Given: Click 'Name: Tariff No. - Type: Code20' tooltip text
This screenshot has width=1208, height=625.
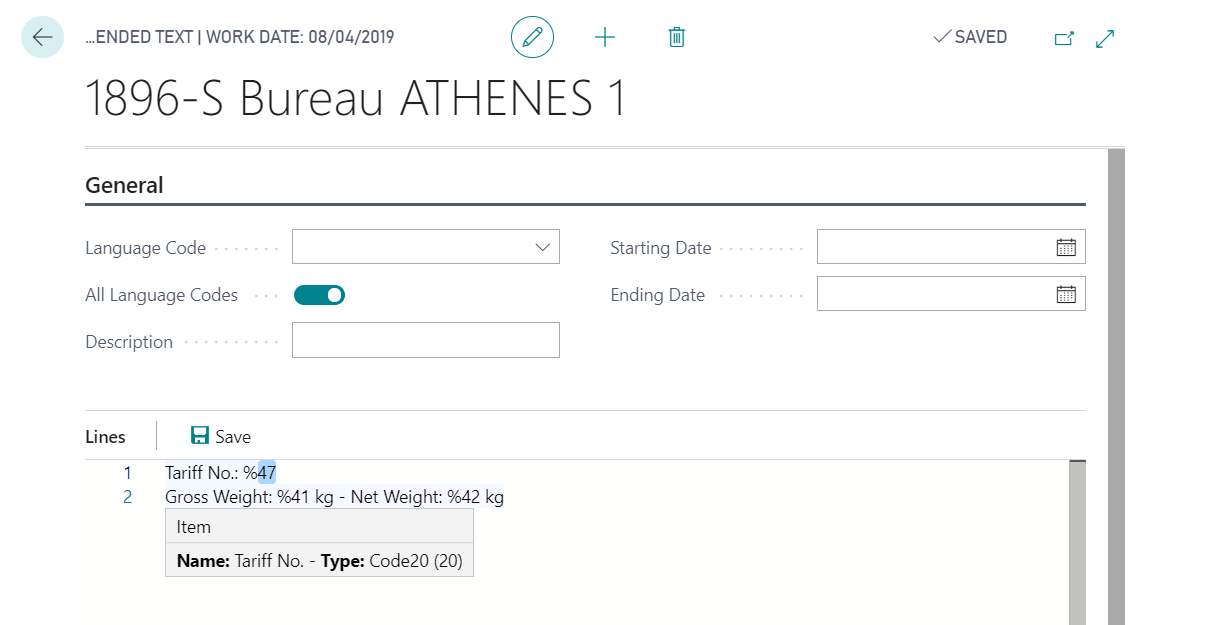Looking at the screenshot, I should pos(319,561).
